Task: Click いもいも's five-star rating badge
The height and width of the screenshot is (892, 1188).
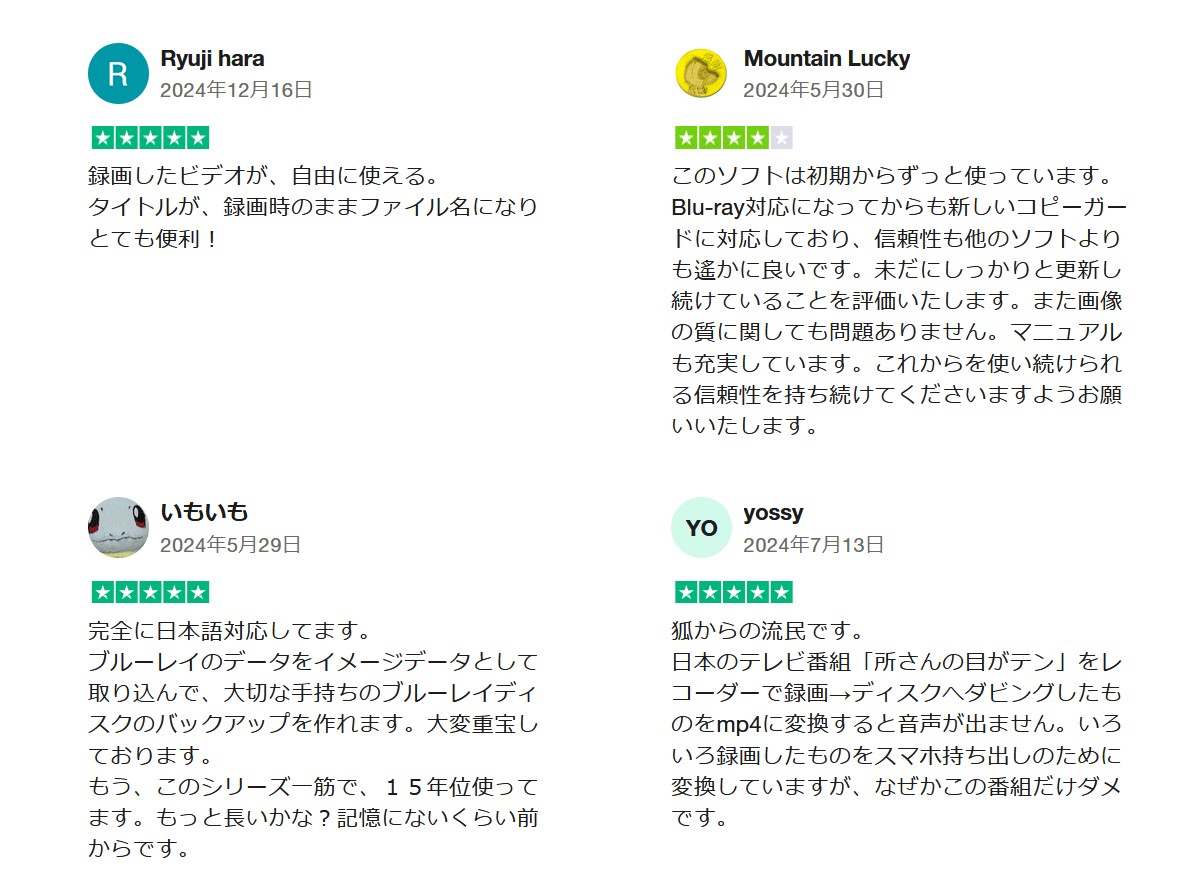Action: point(150,592)
